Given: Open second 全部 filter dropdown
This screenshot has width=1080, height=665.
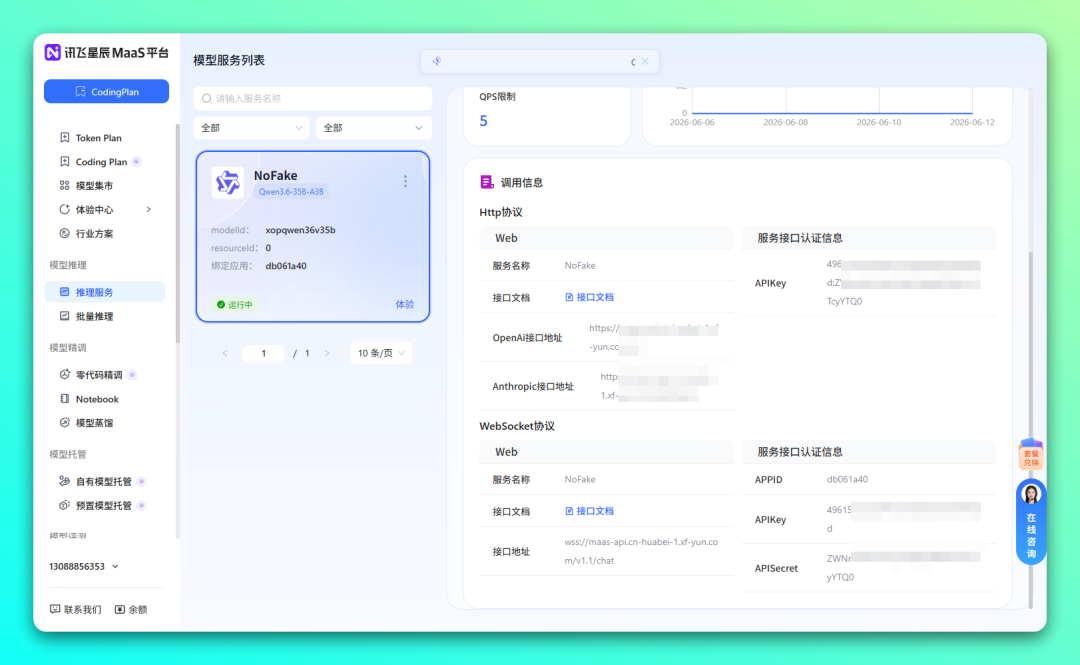Looking at the screenshot, I should click(373, 128).
